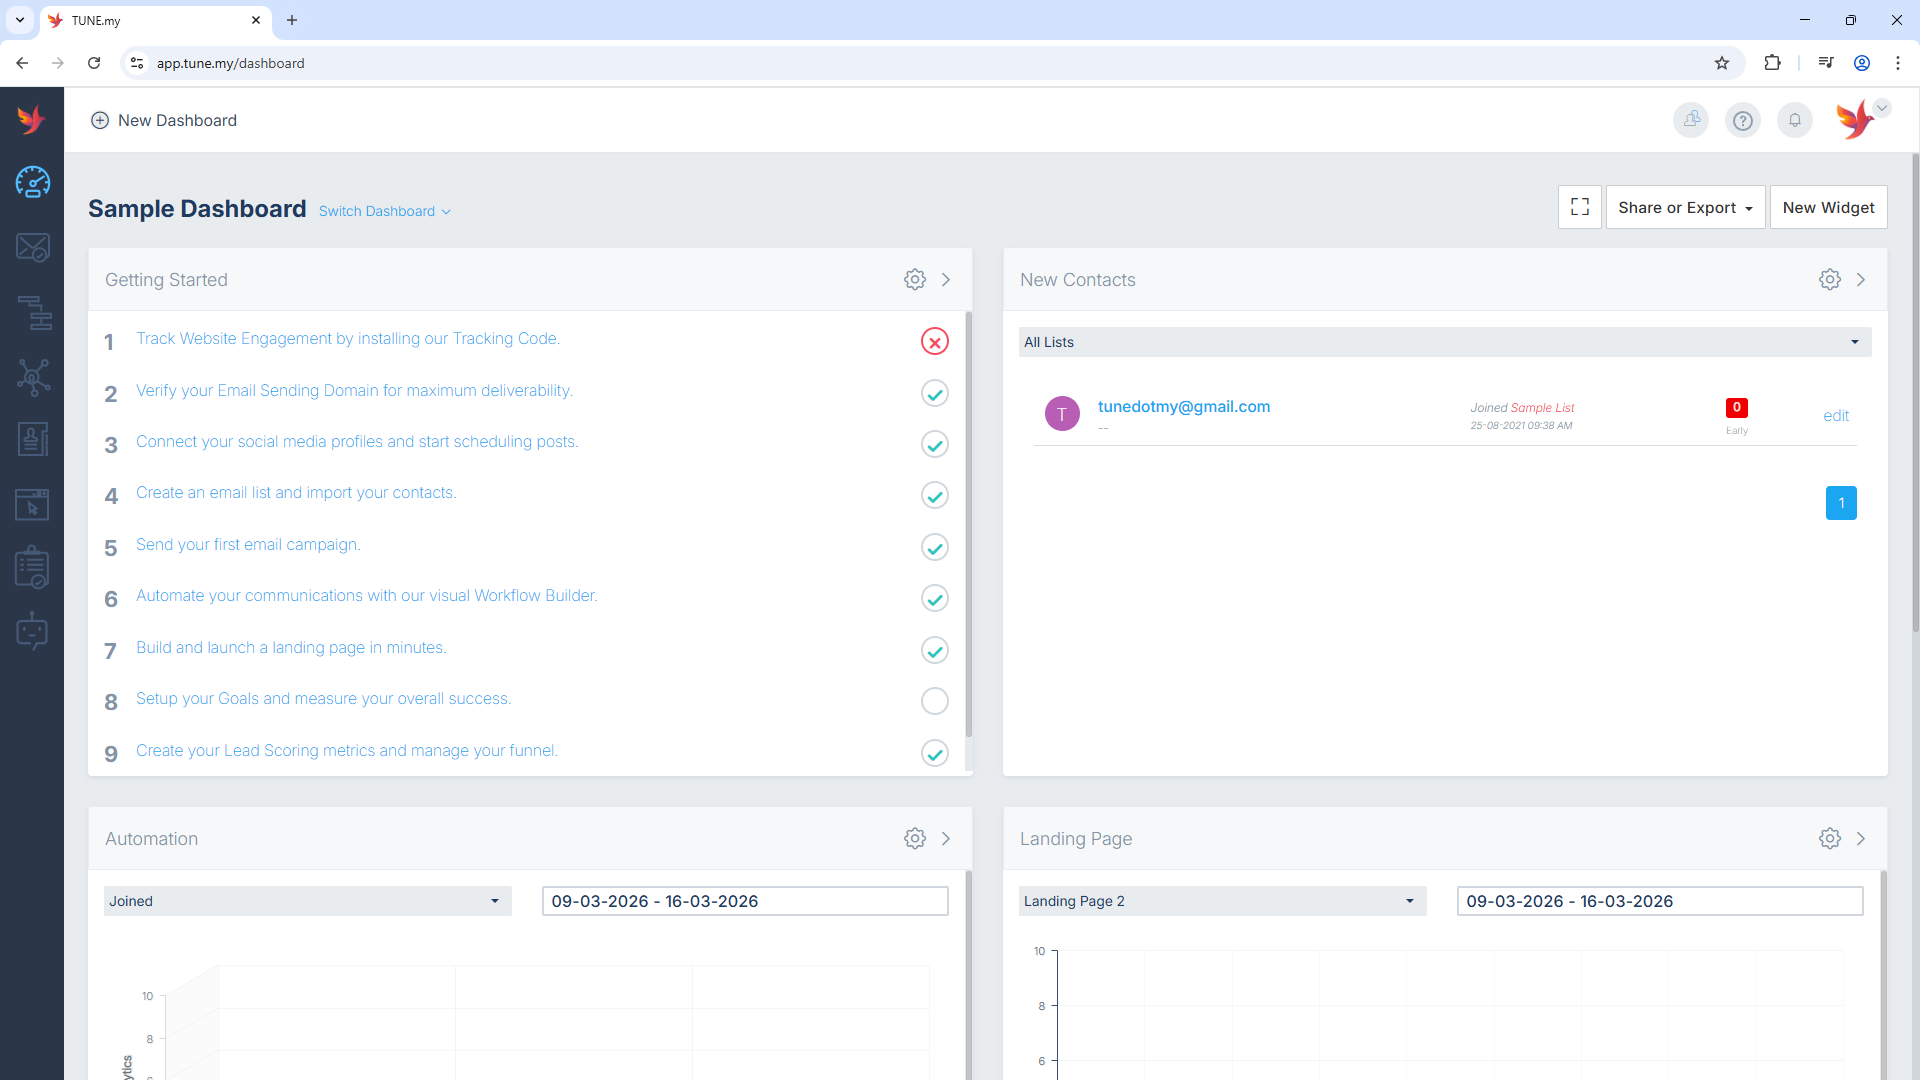This screenshot has height=1080, width=1920.
Task: Toggle the Setup your Goals status circle
Action: tap(935, 701)
